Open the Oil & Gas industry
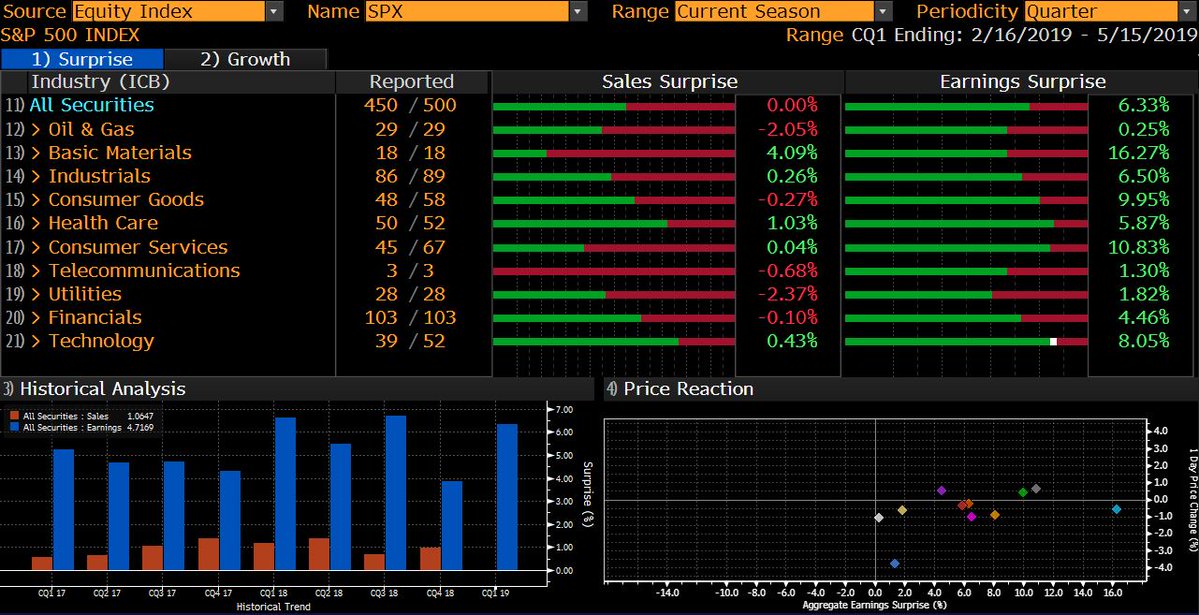Image resolution: width=1199 pixels, height=615 pixels. pos(91,129)
